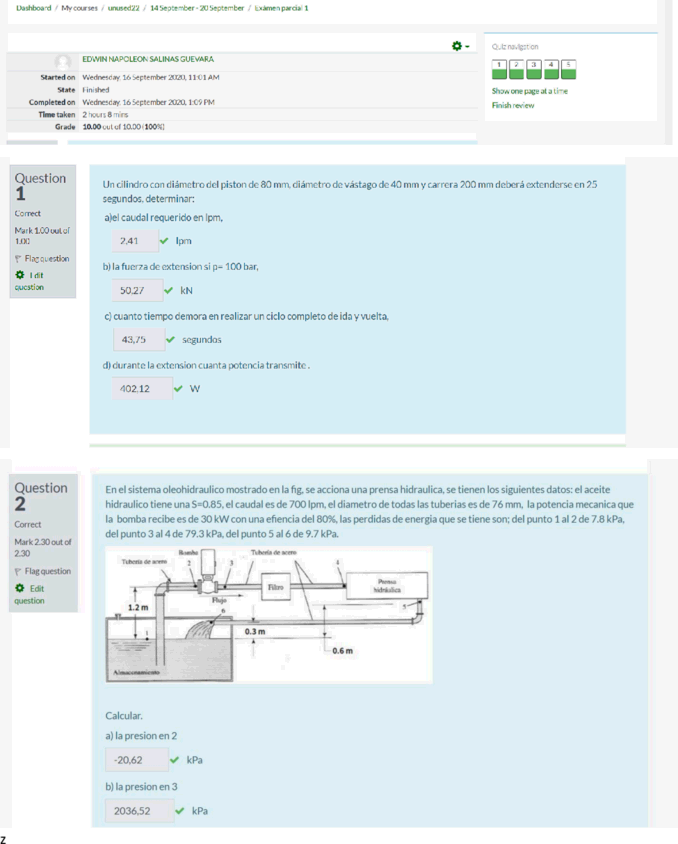Click green checkmark next to 2036,52

180,811
